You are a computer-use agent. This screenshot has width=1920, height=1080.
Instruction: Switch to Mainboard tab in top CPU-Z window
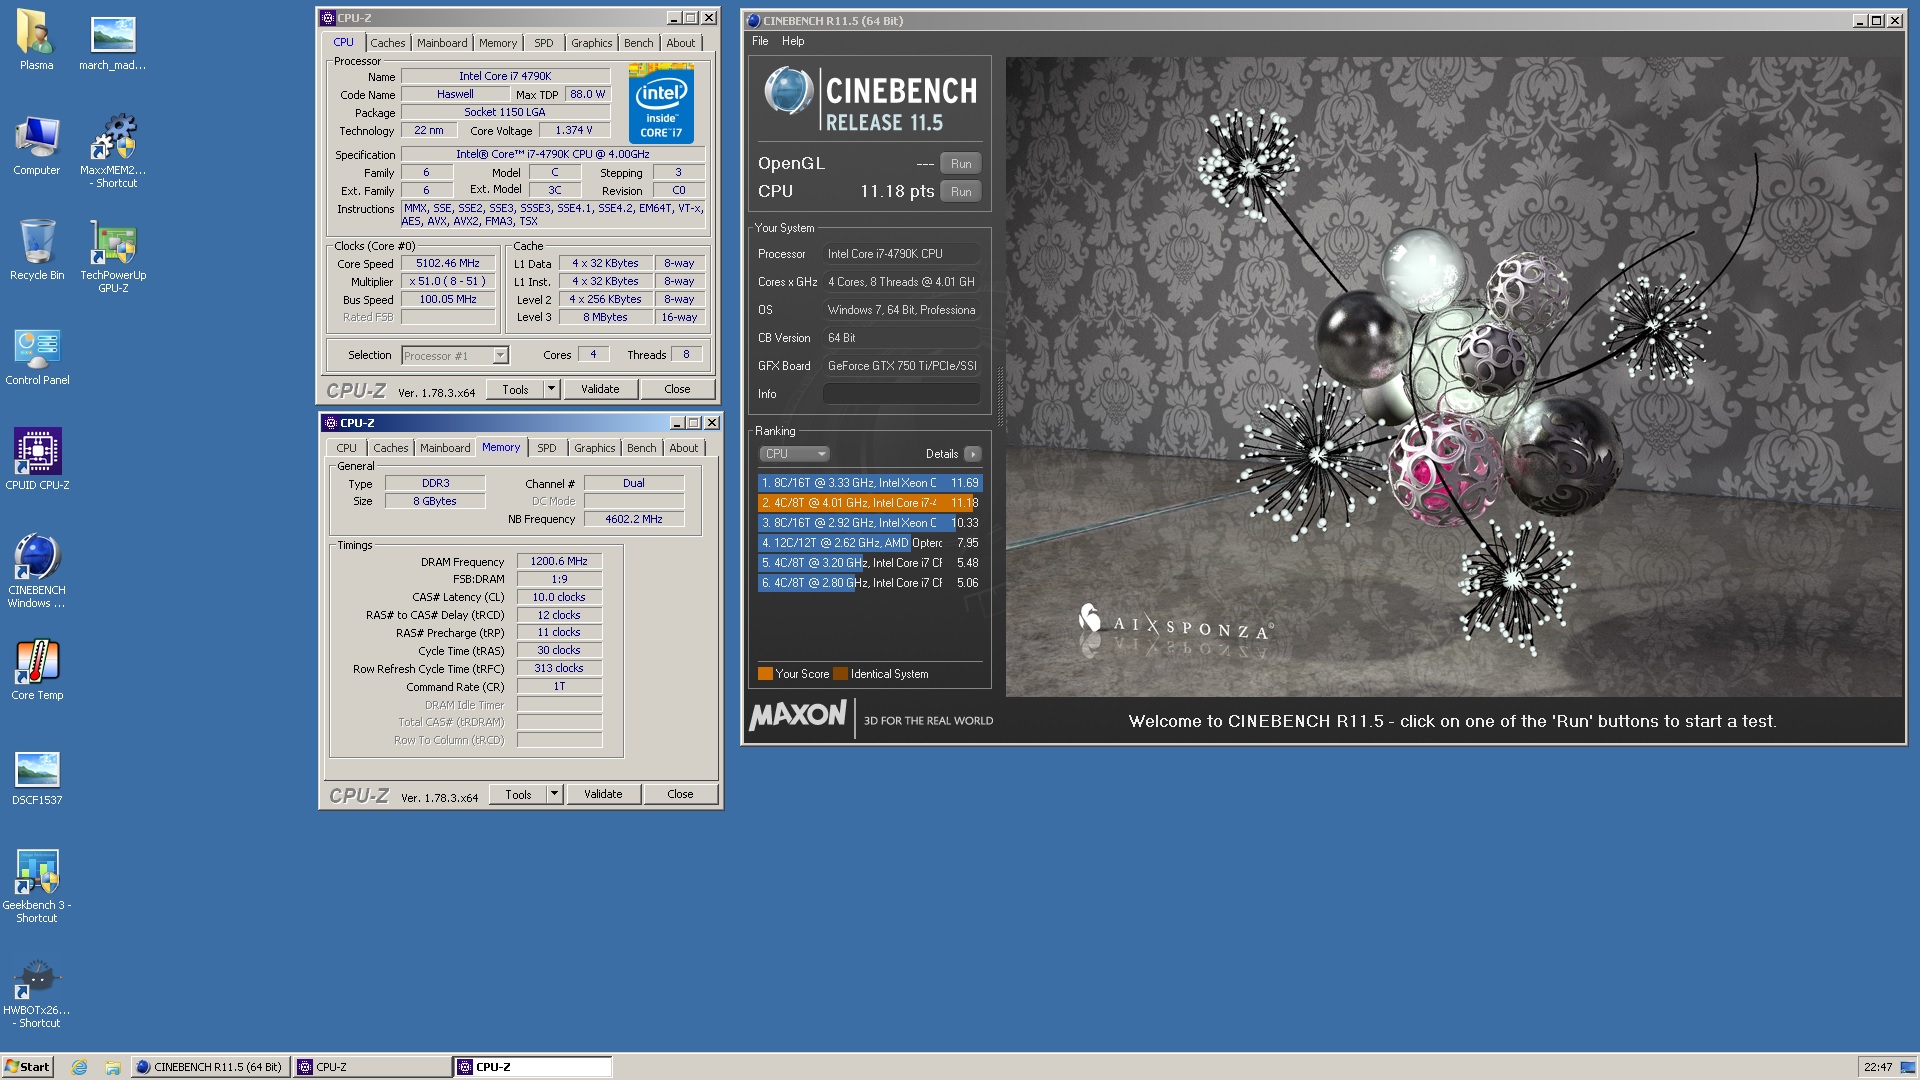pos(442,43)
